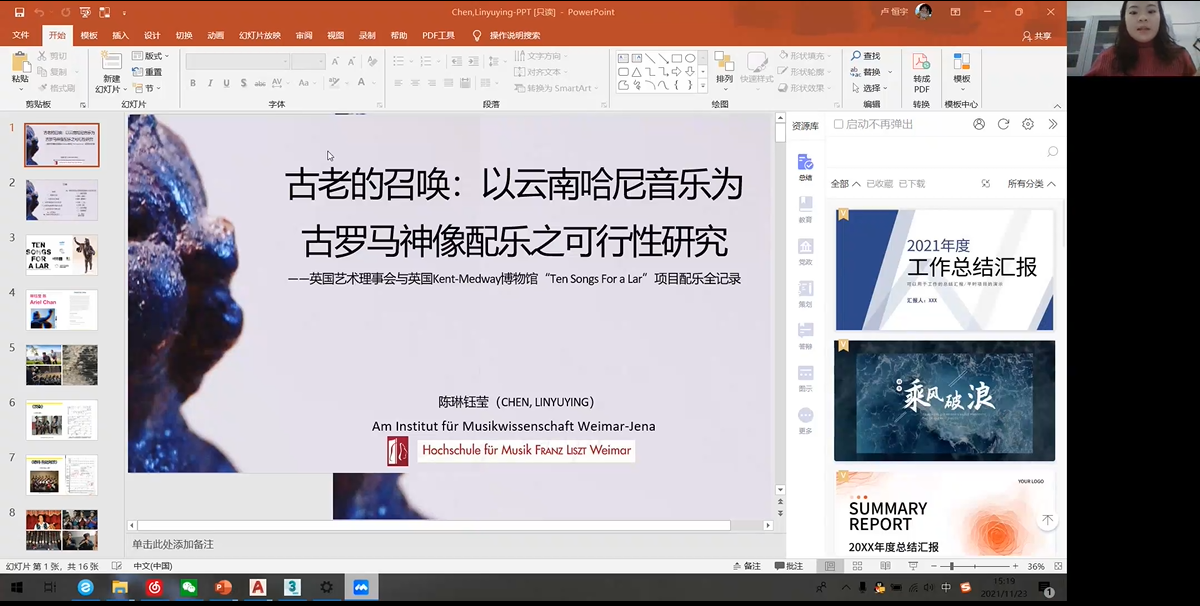
Task: Click the save icon in quick access toolbar
Action: (x=19, y=12)
